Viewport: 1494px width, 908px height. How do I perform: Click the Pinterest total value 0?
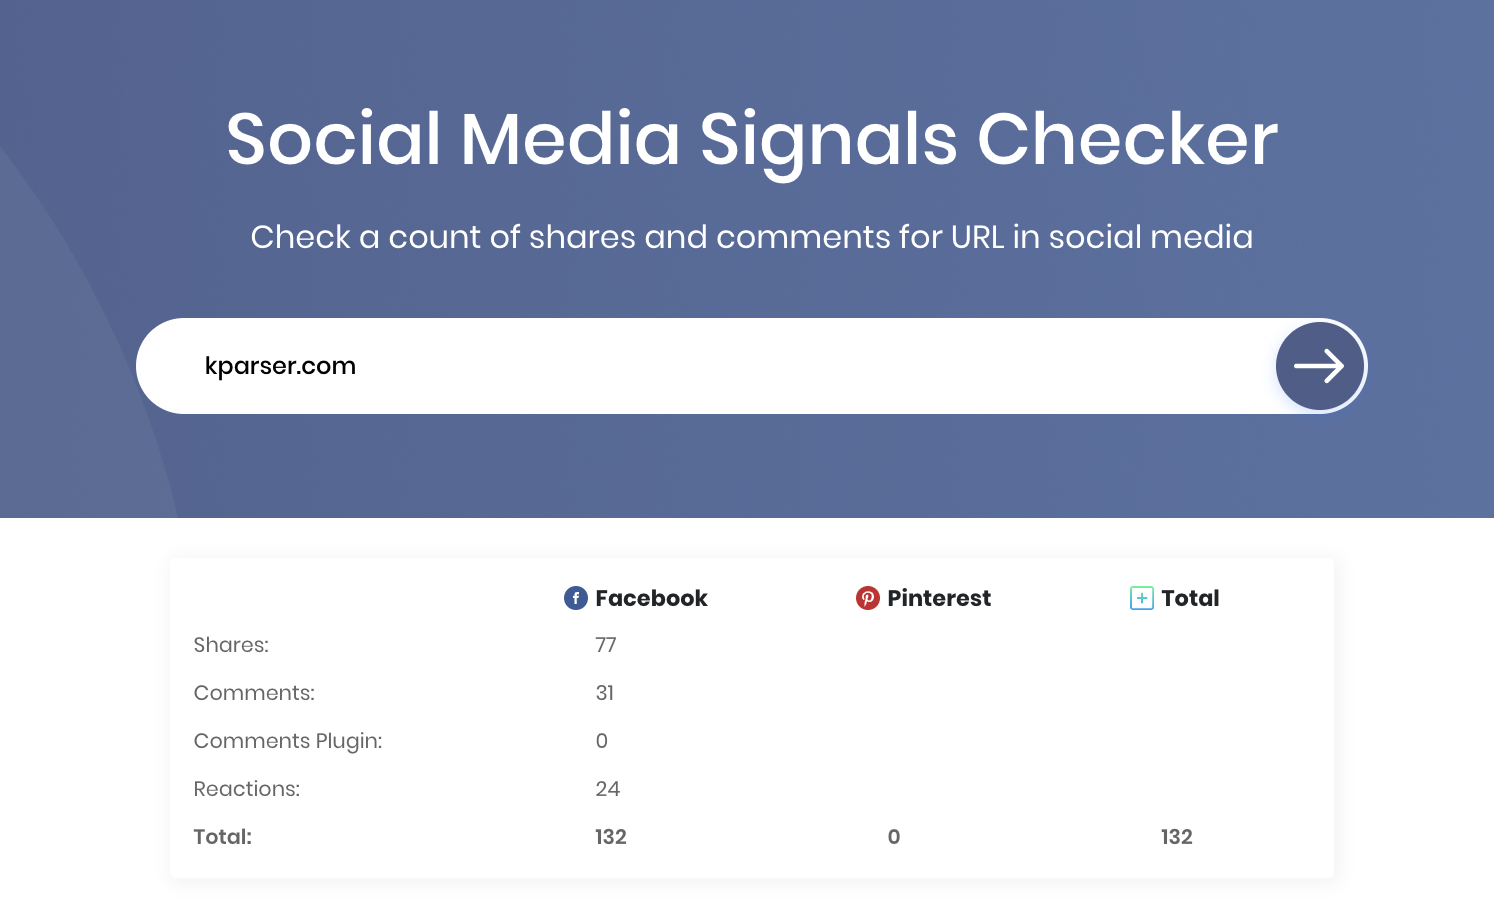894,837
